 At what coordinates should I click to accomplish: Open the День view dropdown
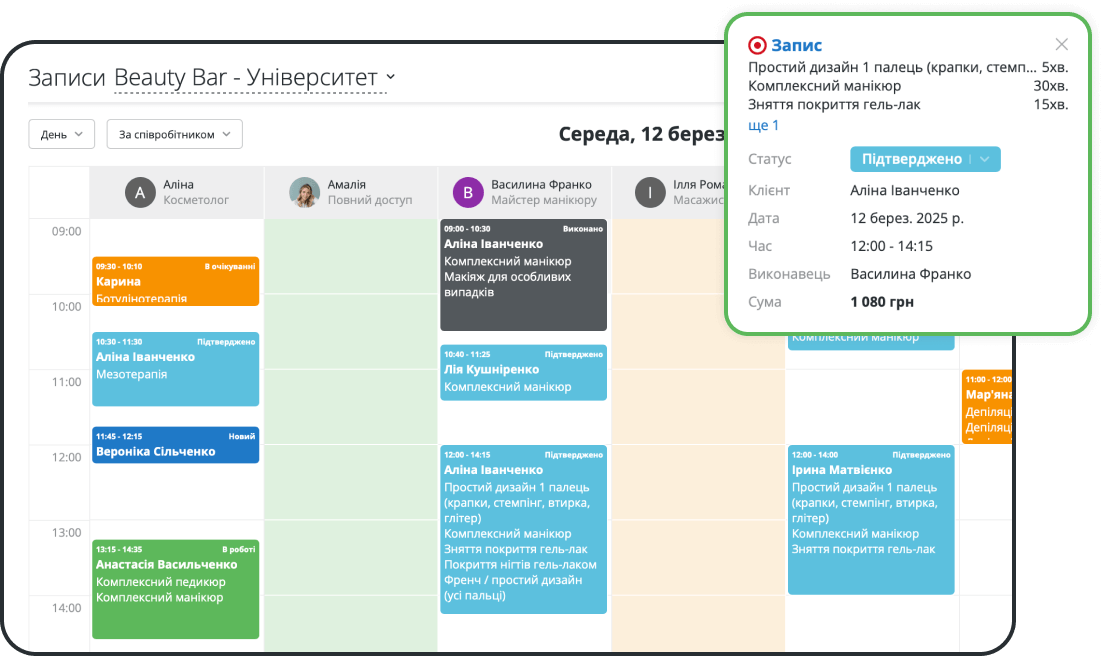pos(62,134)
